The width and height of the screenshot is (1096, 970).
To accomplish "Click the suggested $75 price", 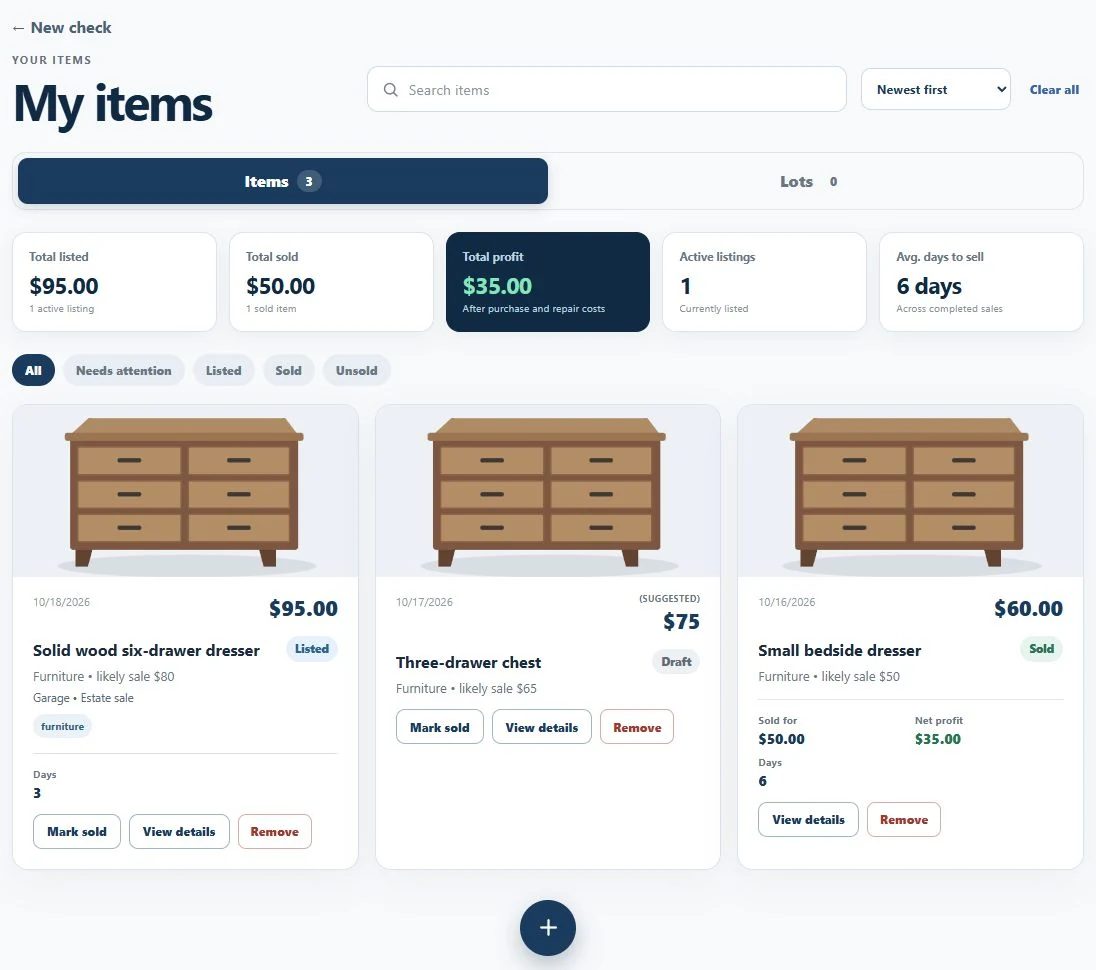I will [682, 621].
